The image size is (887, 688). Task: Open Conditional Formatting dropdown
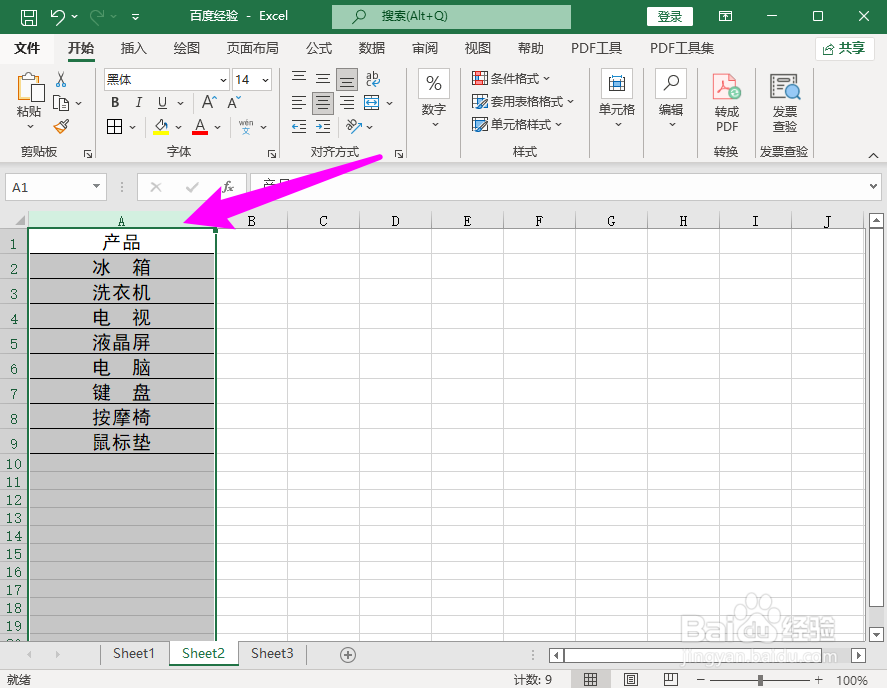pyautogui.click(x=511, y=78)
